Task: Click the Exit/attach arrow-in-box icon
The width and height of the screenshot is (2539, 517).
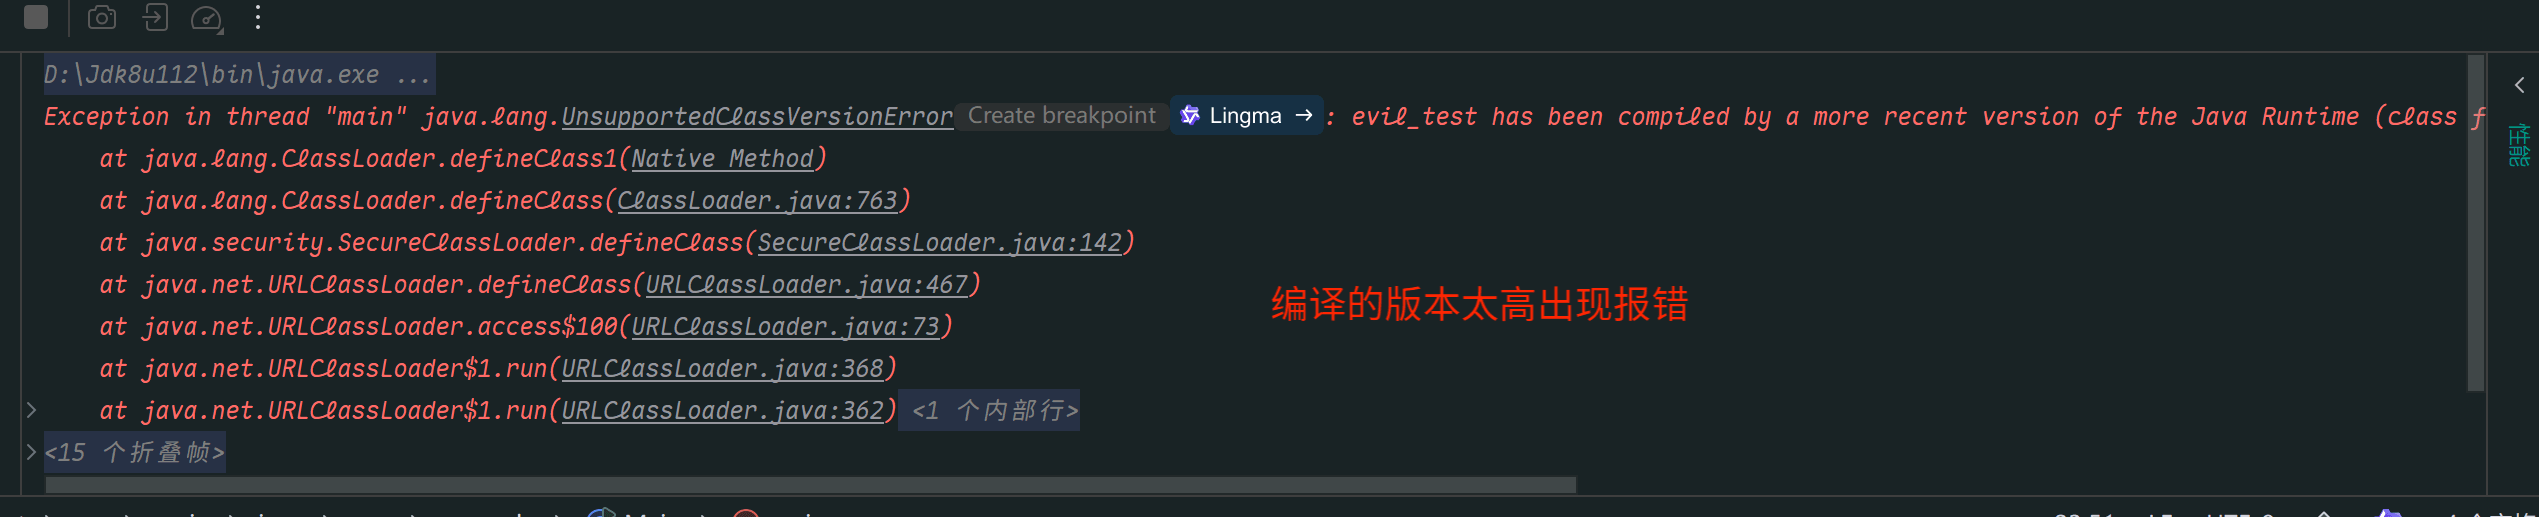Action: (x=155, y=17)
